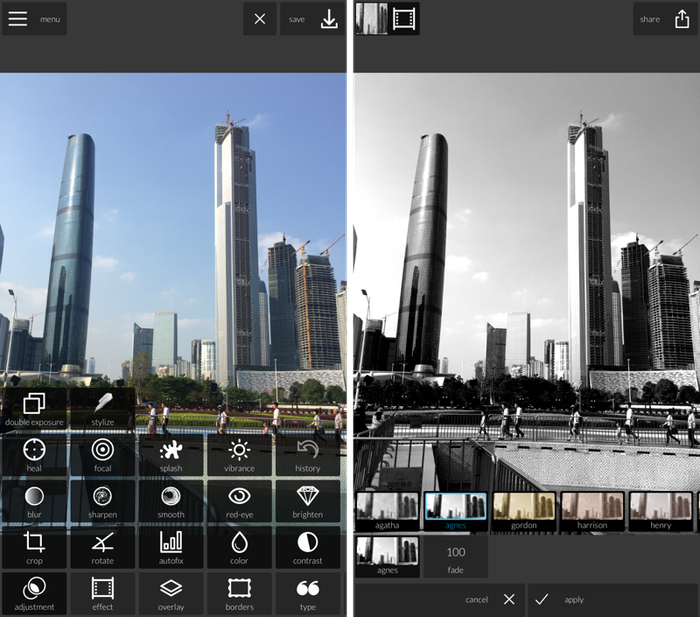Choose the brighten tool
700x617 pixels.
tap(308, 501)
